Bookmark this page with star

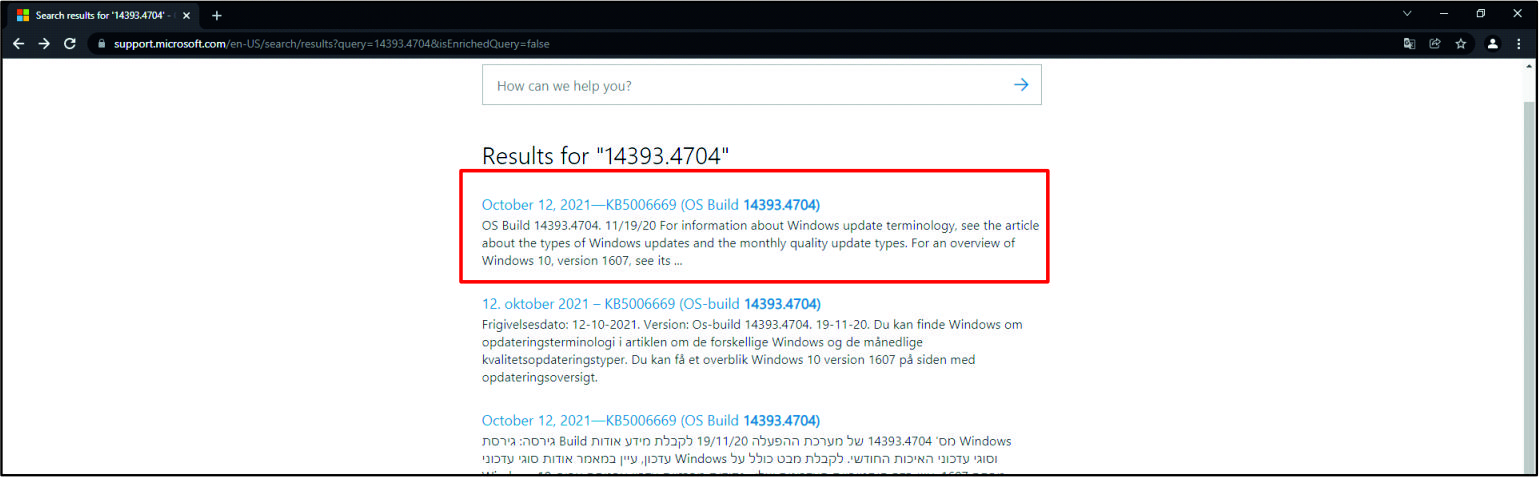point(1461,44)
